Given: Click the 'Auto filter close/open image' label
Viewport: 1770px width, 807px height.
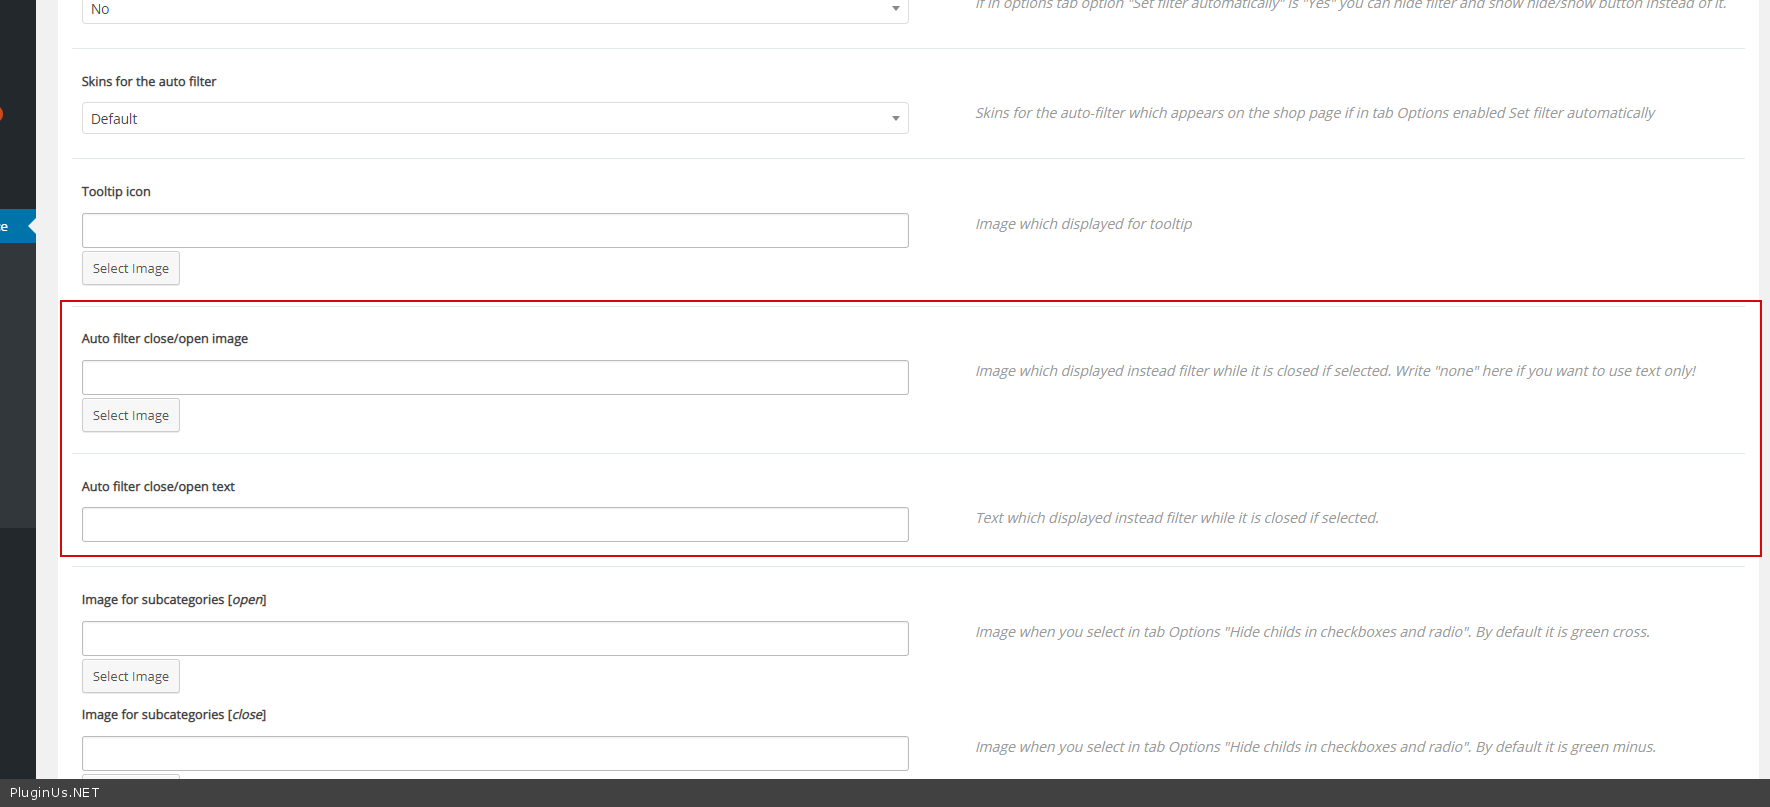Looking at the screenshot, I should pos(165,339).
